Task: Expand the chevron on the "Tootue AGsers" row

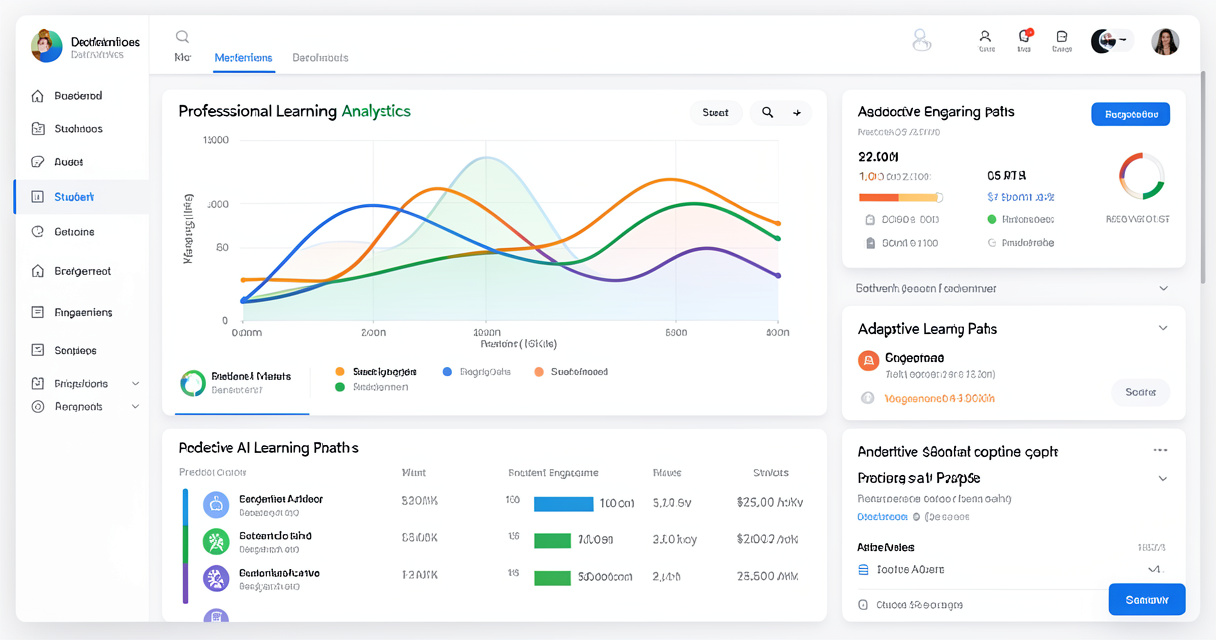Action: pos(1156,569)
